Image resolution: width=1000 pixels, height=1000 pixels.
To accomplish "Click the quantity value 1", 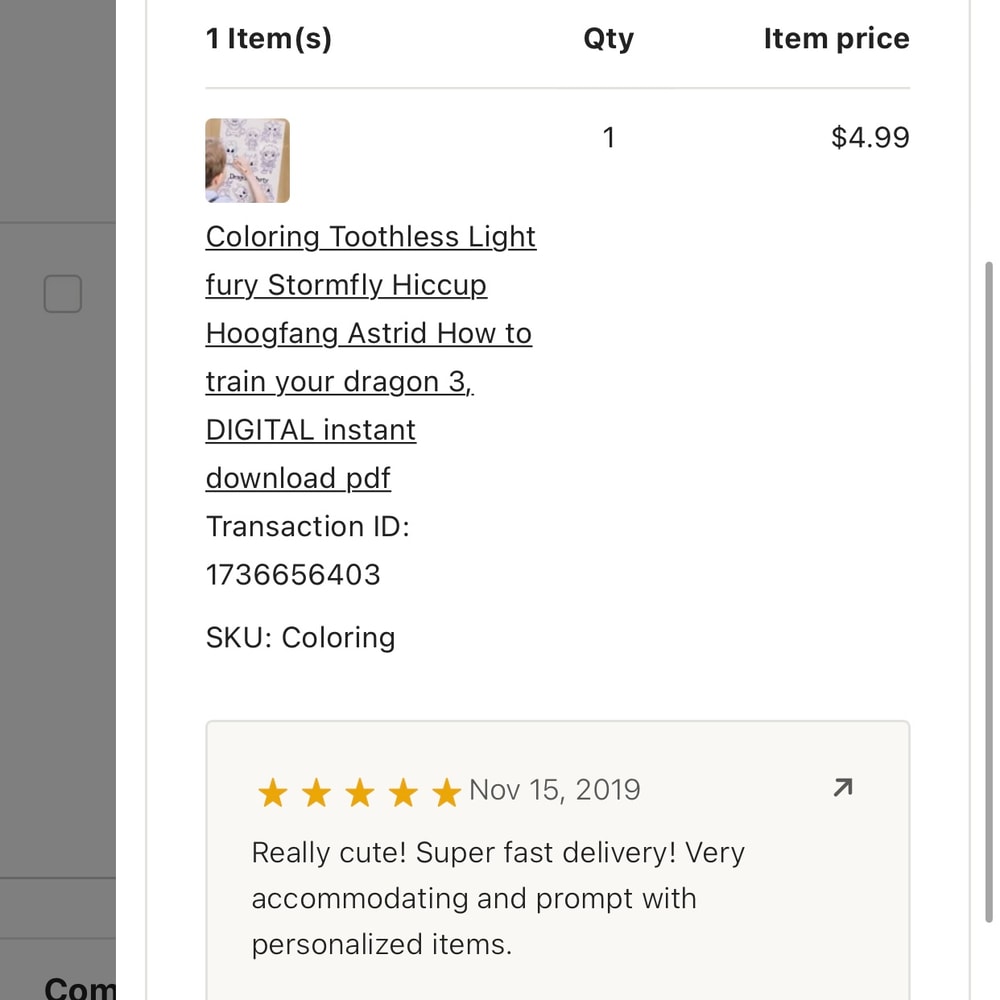I will pyautogui.click(x=608, y=137).
